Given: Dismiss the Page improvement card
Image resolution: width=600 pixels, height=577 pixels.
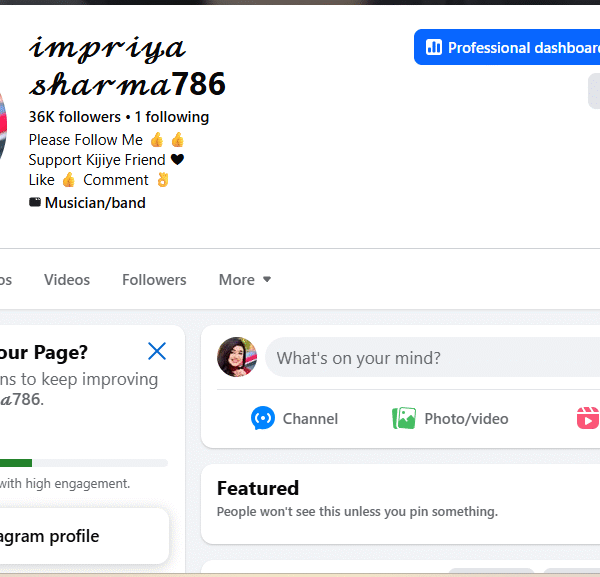Looking at the screenshot, I should [157, 351].
